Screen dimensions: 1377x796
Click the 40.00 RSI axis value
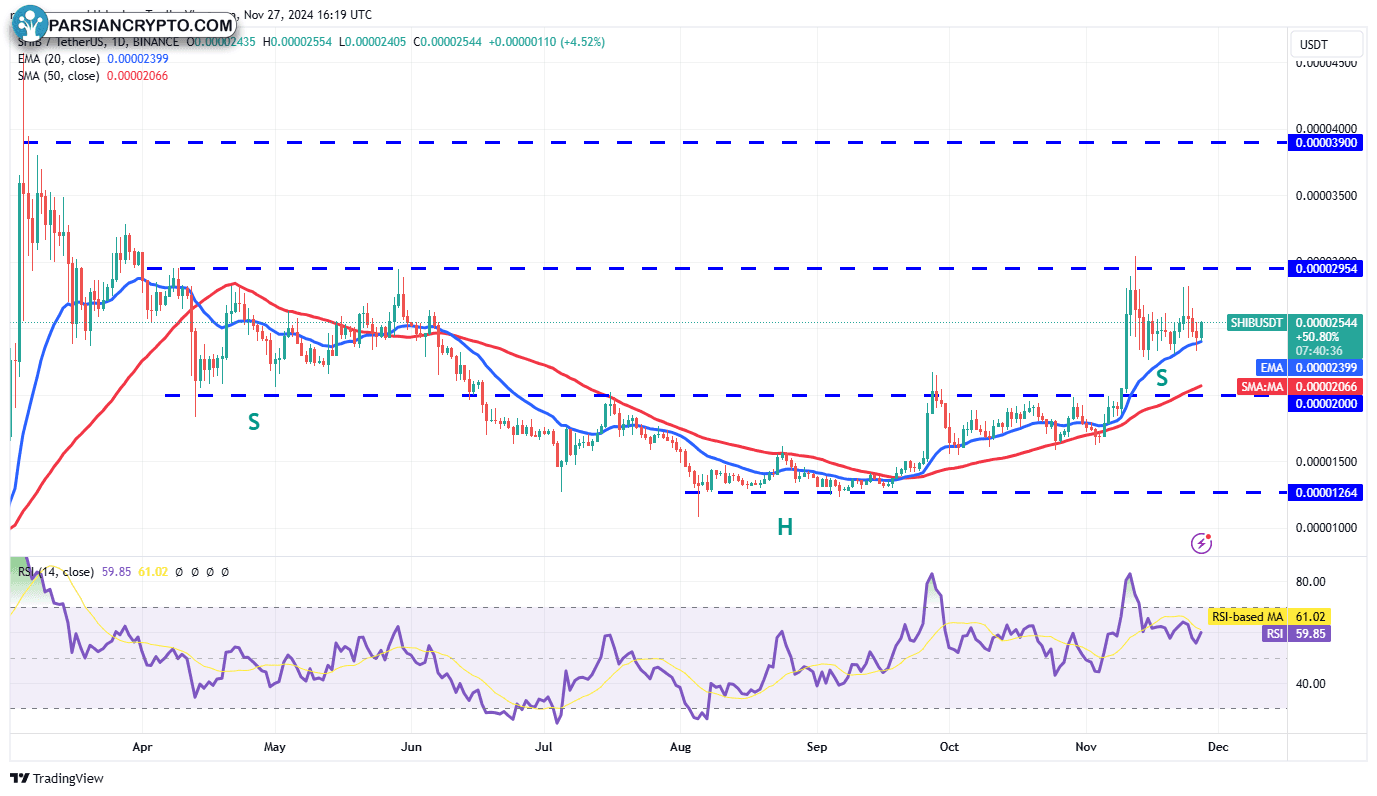coord(1310,684)
